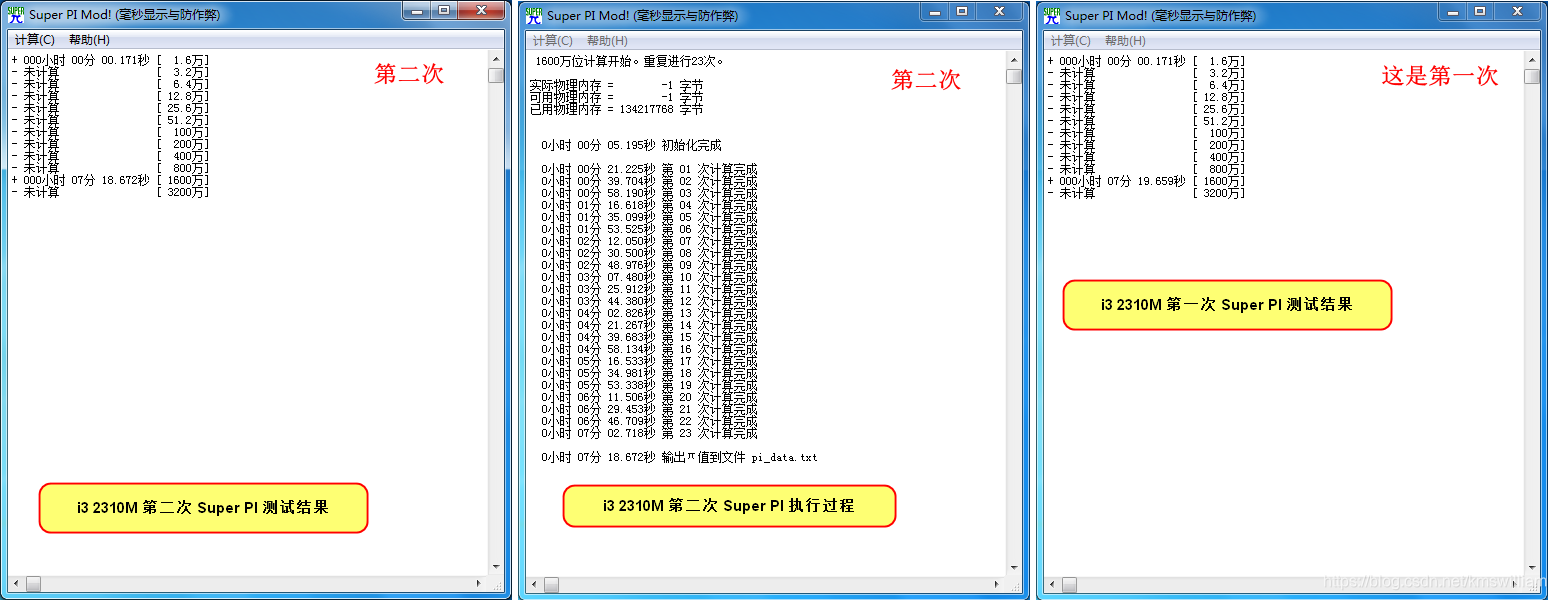Open 帮助(H) menu in the 19.659秒 results window
This screenshot has width=1557, height=600.
point(1125,40)
